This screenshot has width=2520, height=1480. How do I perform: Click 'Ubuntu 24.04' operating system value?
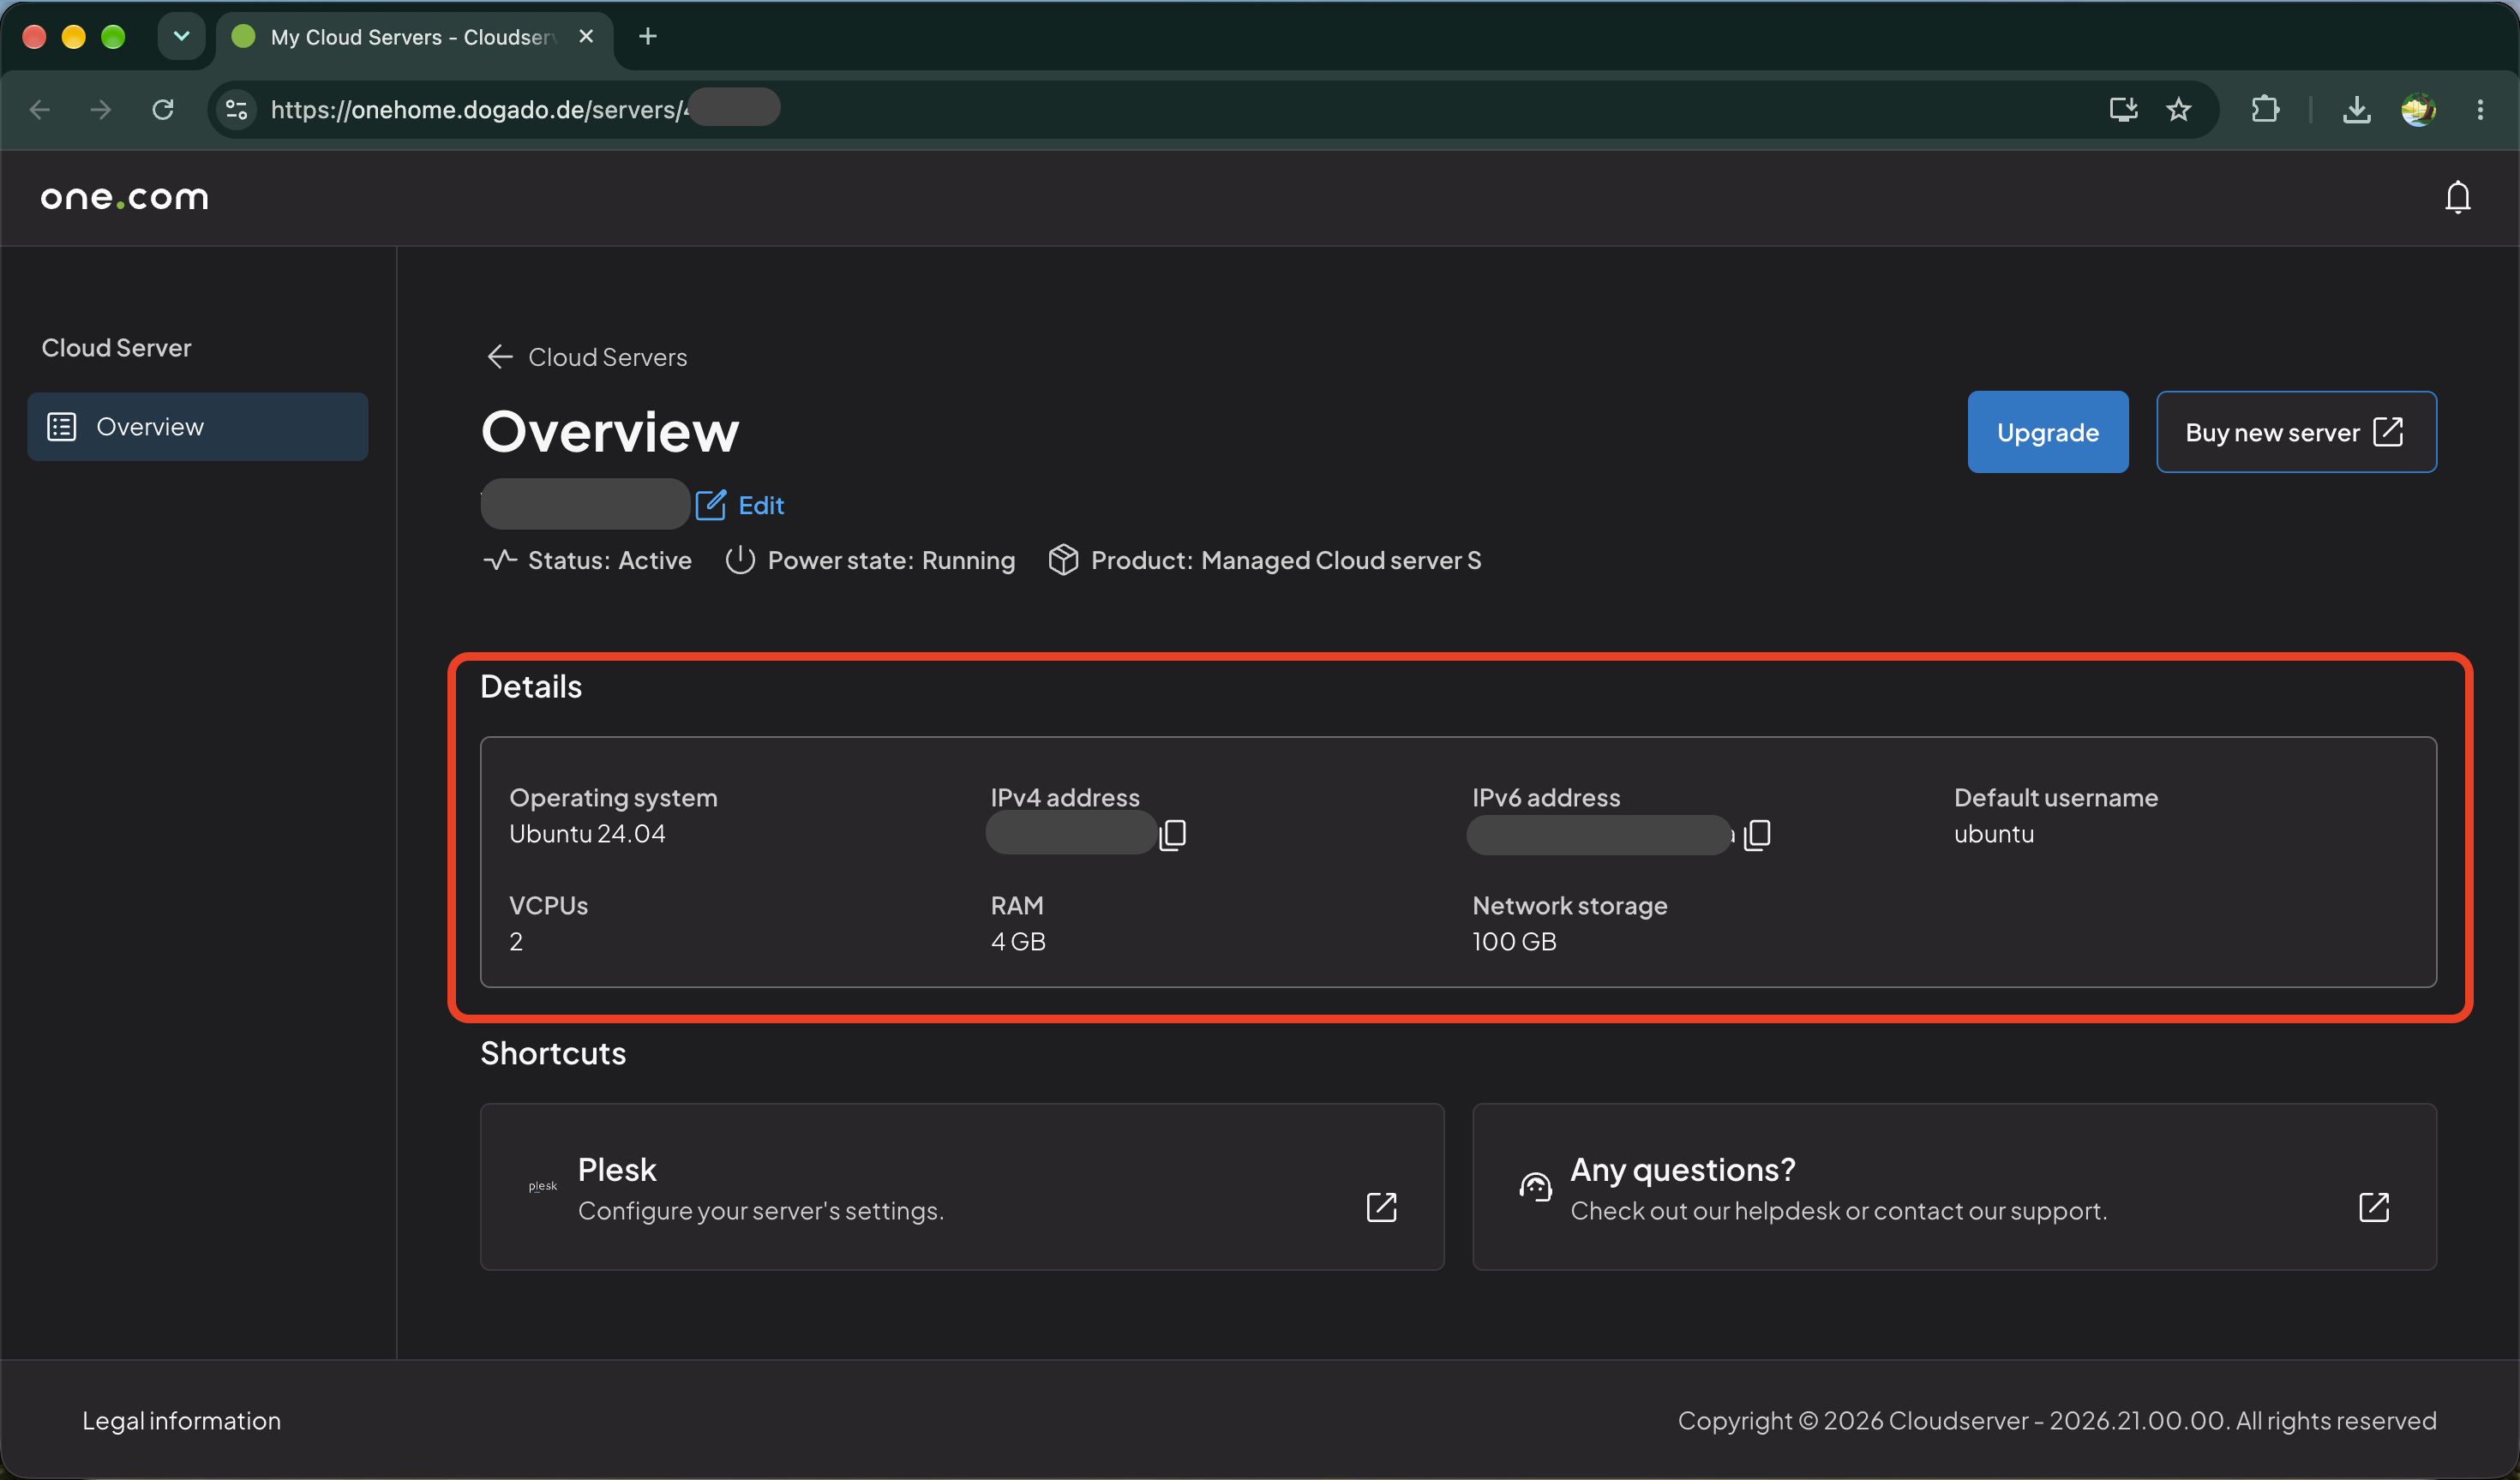pos(587,833)
